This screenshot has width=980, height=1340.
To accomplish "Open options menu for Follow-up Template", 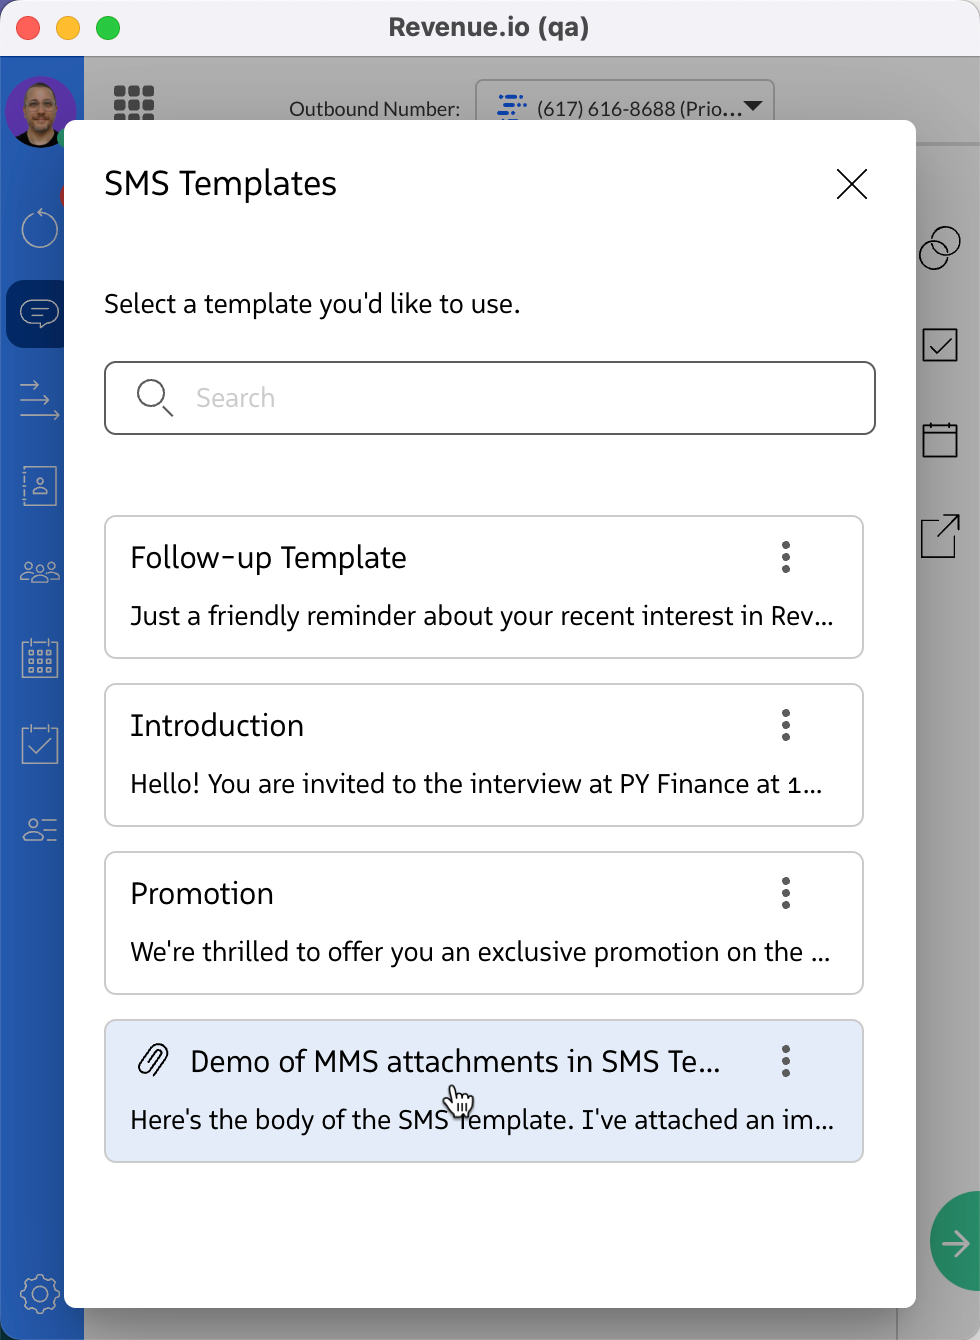I will 786,557.
